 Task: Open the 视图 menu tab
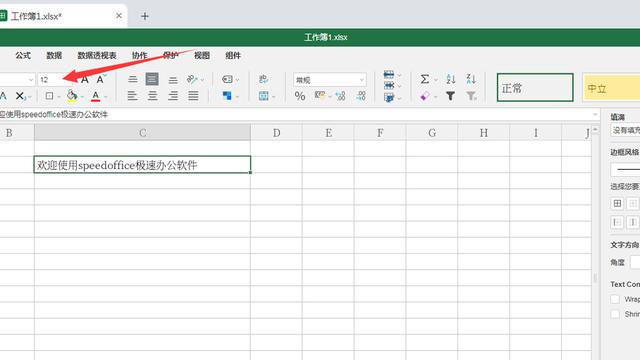point(202,56)
